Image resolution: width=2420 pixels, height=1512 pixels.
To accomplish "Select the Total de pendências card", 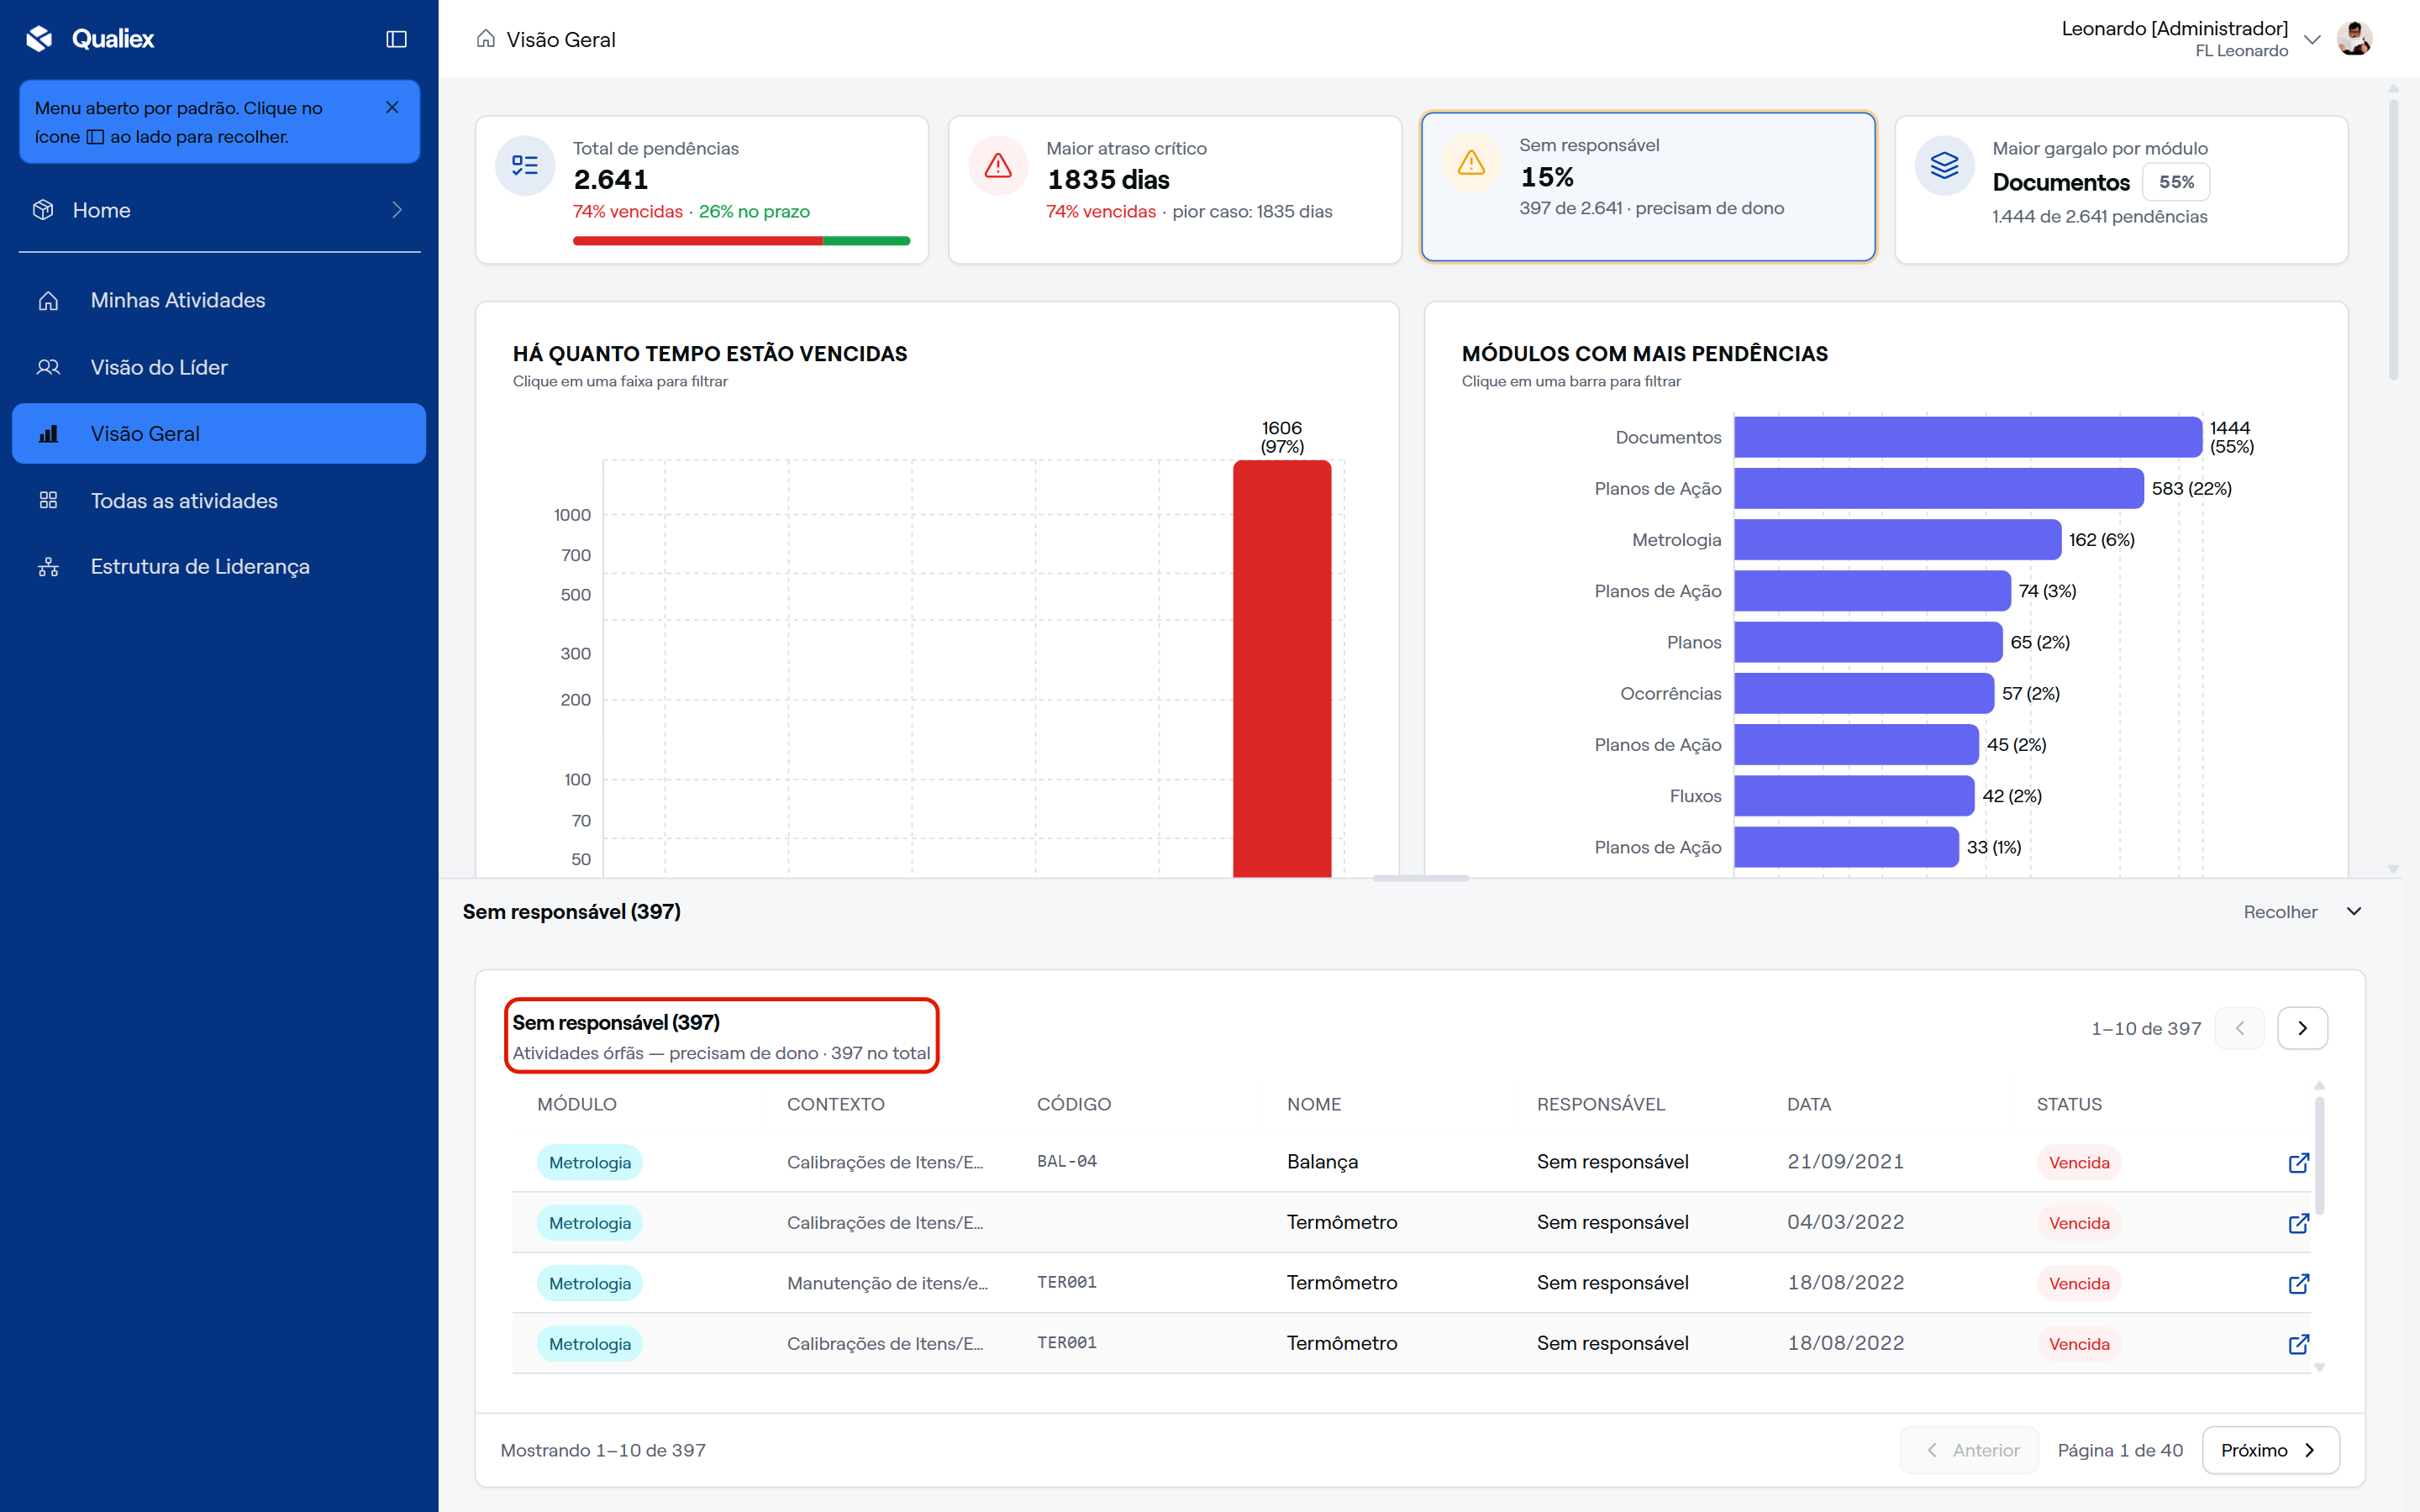I will tap(702, 190).
